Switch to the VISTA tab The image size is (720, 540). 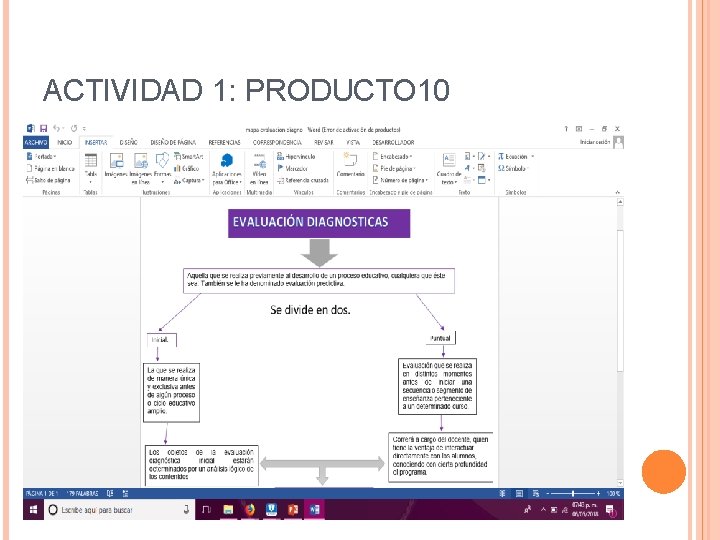click(353, 142)
